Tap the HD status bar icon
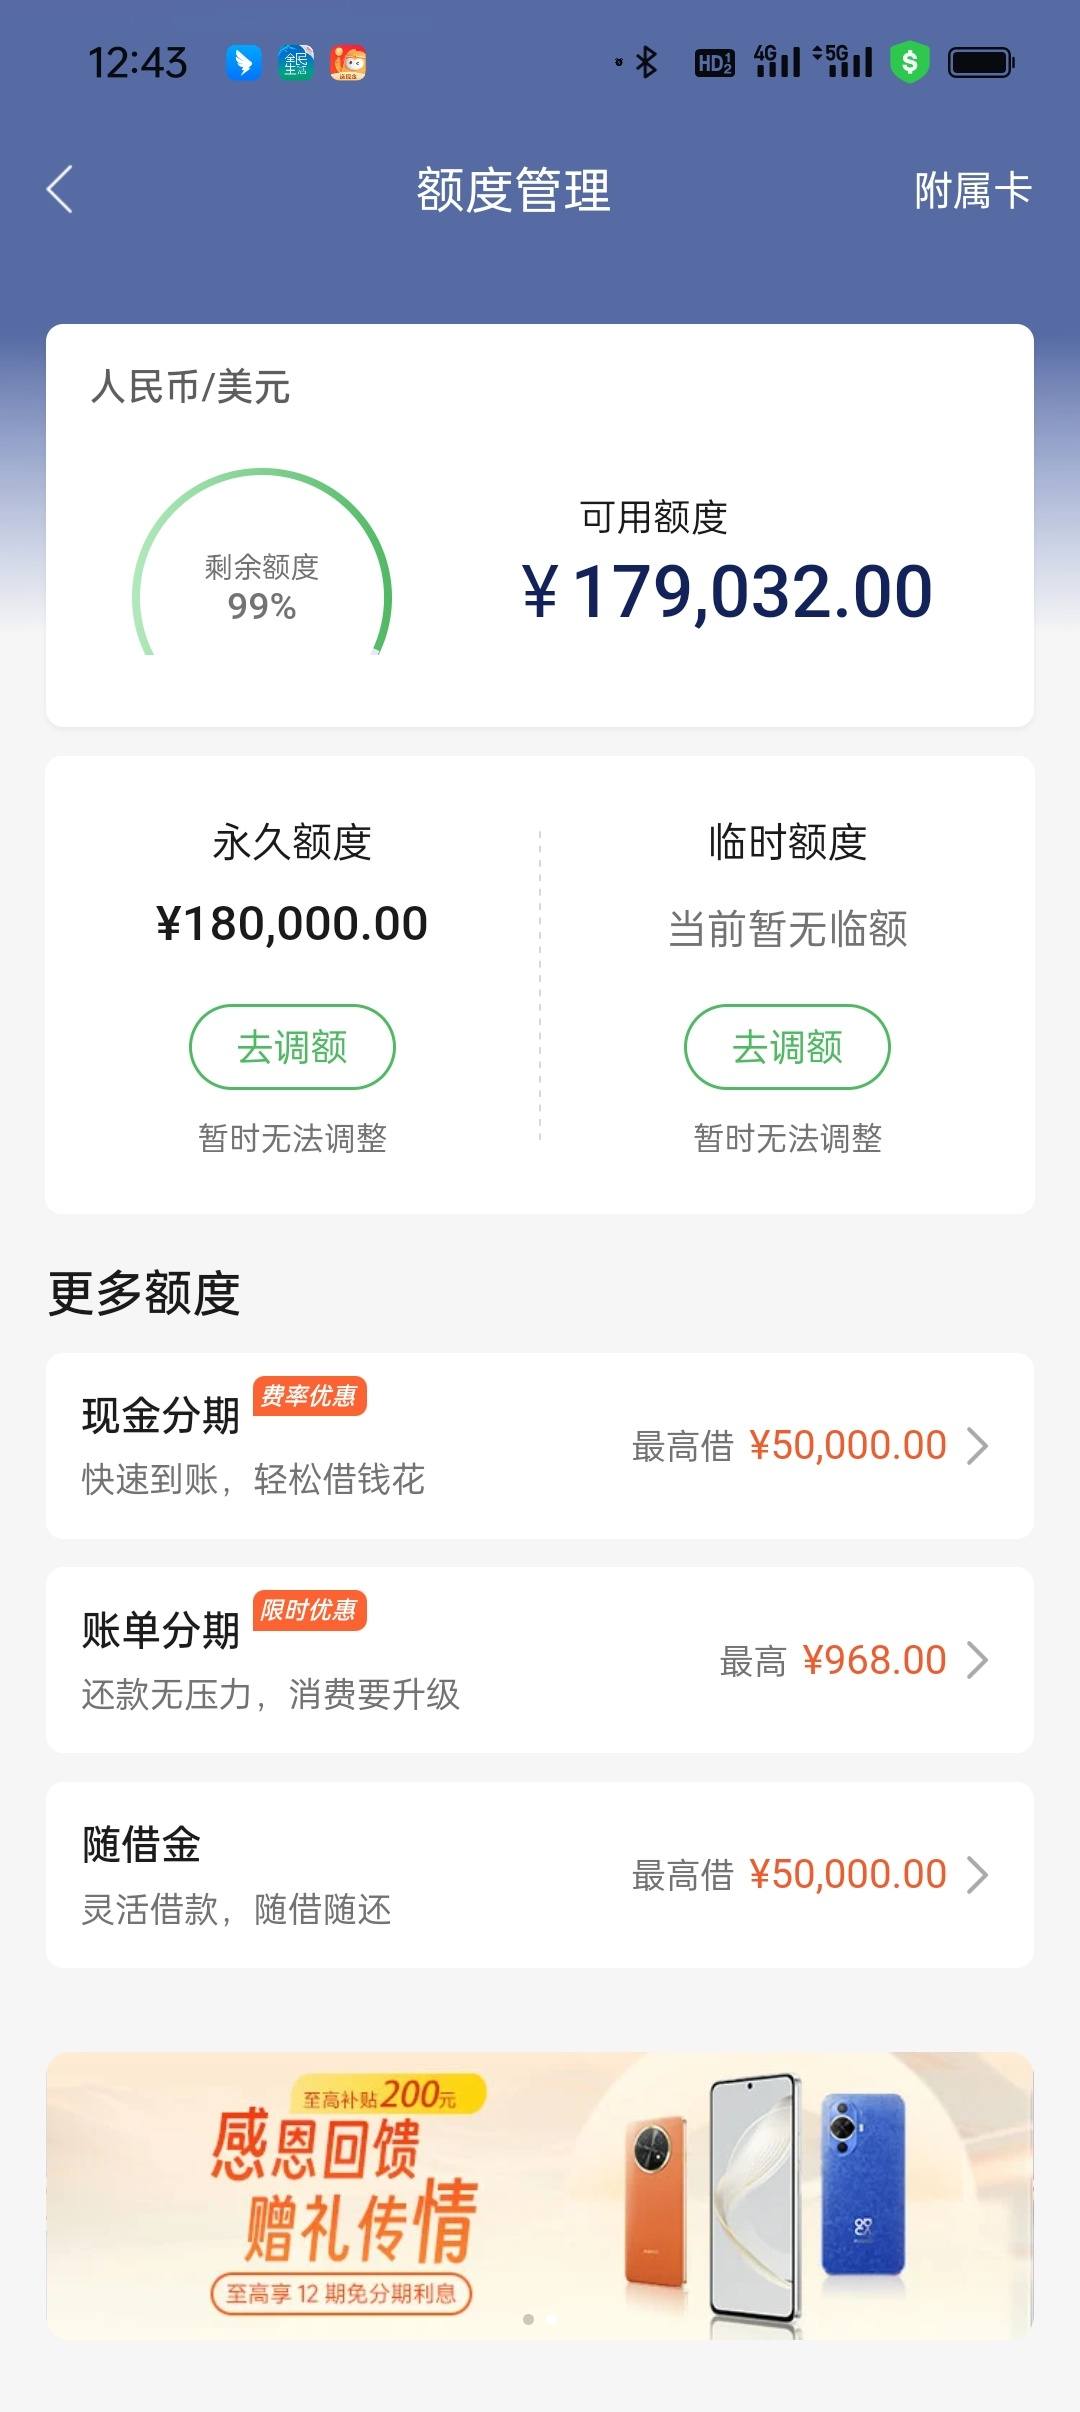Viewport: 1080px width, 2412px height. (x=714, y=63)
